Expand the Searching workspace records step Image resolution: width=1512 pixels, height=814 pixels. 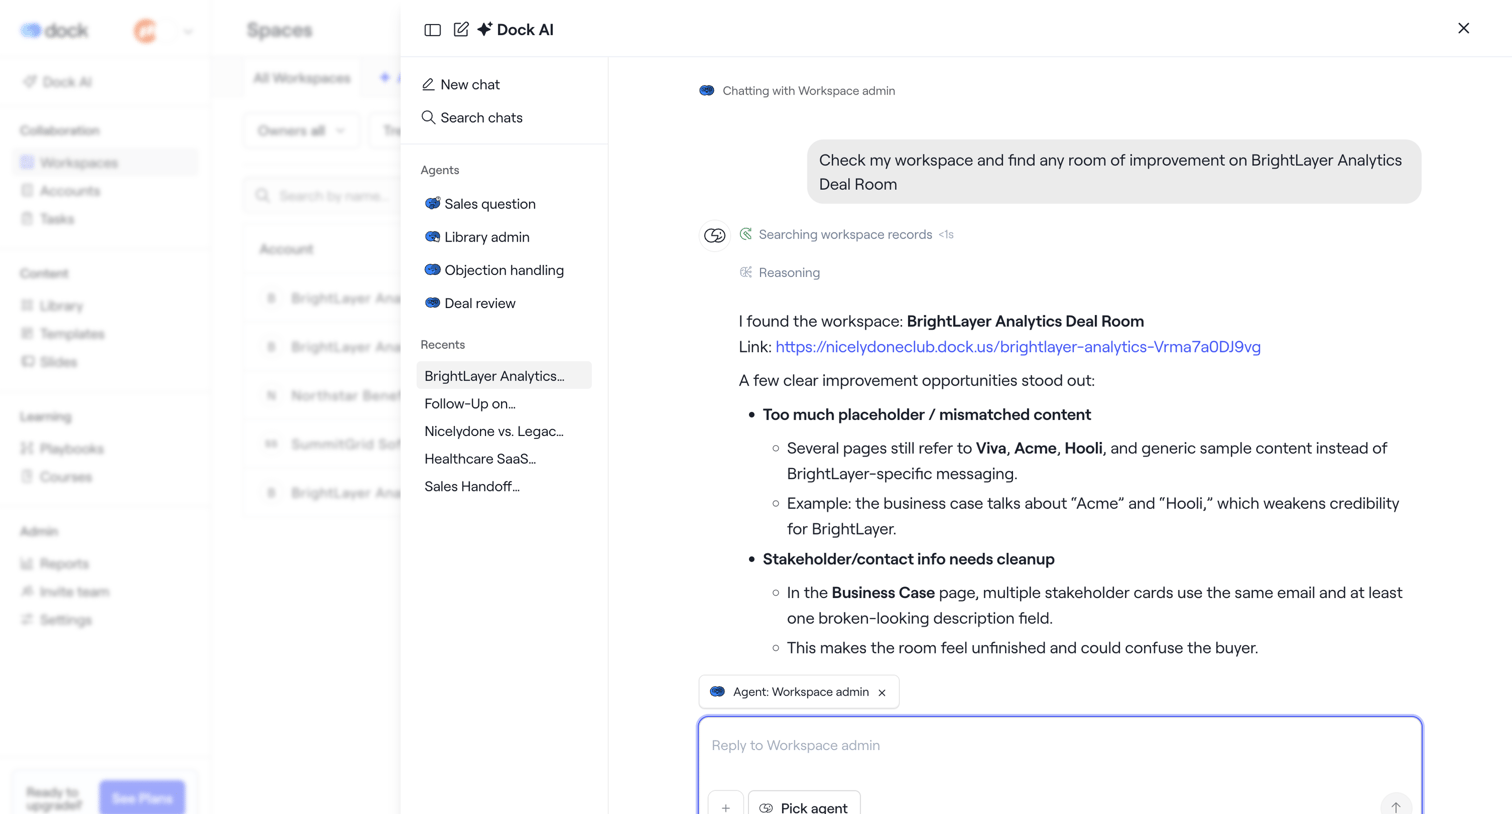click(x=845, y=235)
